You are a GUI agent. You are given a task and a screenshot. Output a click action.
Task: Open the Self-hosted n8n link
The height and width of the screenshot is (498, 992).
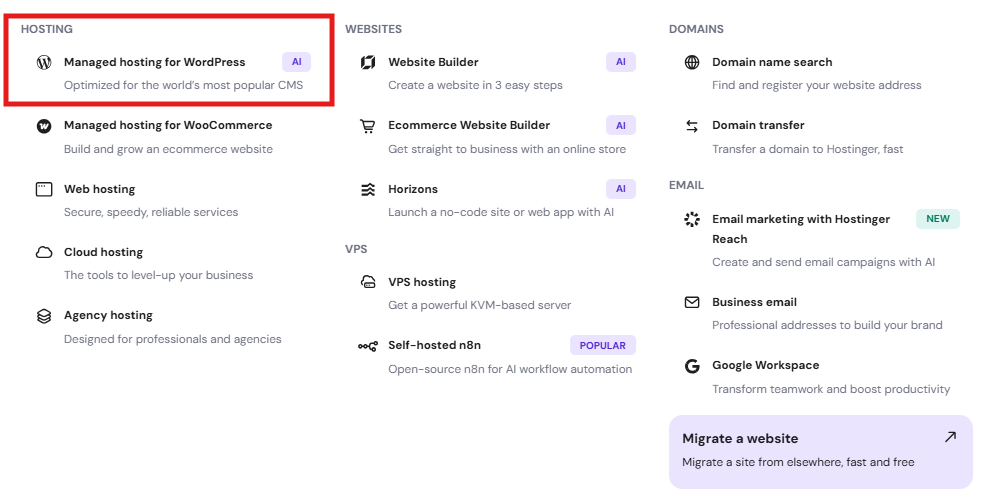coord(435,345)
